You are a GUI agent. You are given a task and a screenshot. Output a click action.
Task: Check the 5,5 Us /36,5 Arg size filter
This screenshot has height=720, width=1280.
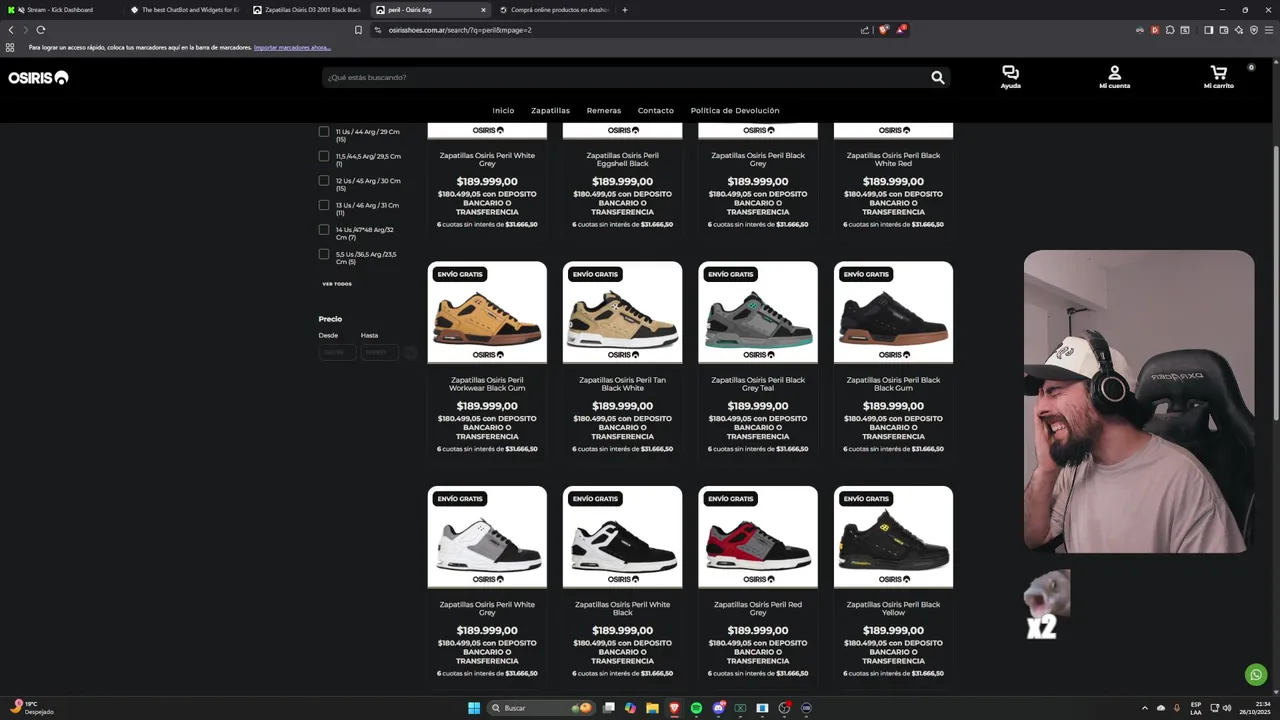(323, 254)
